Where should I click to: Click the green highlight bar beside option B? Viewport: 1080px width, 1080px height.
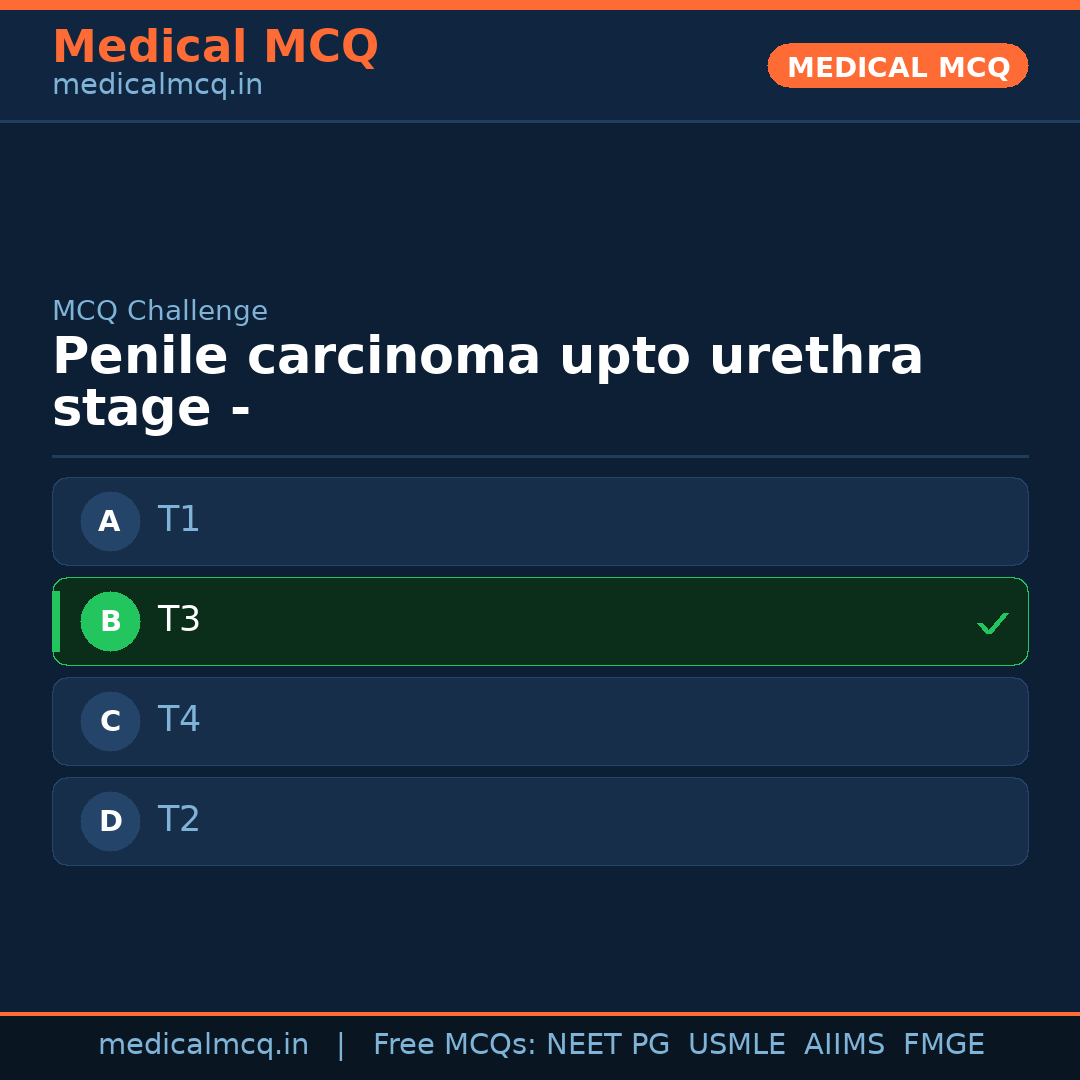click(56, 621)
